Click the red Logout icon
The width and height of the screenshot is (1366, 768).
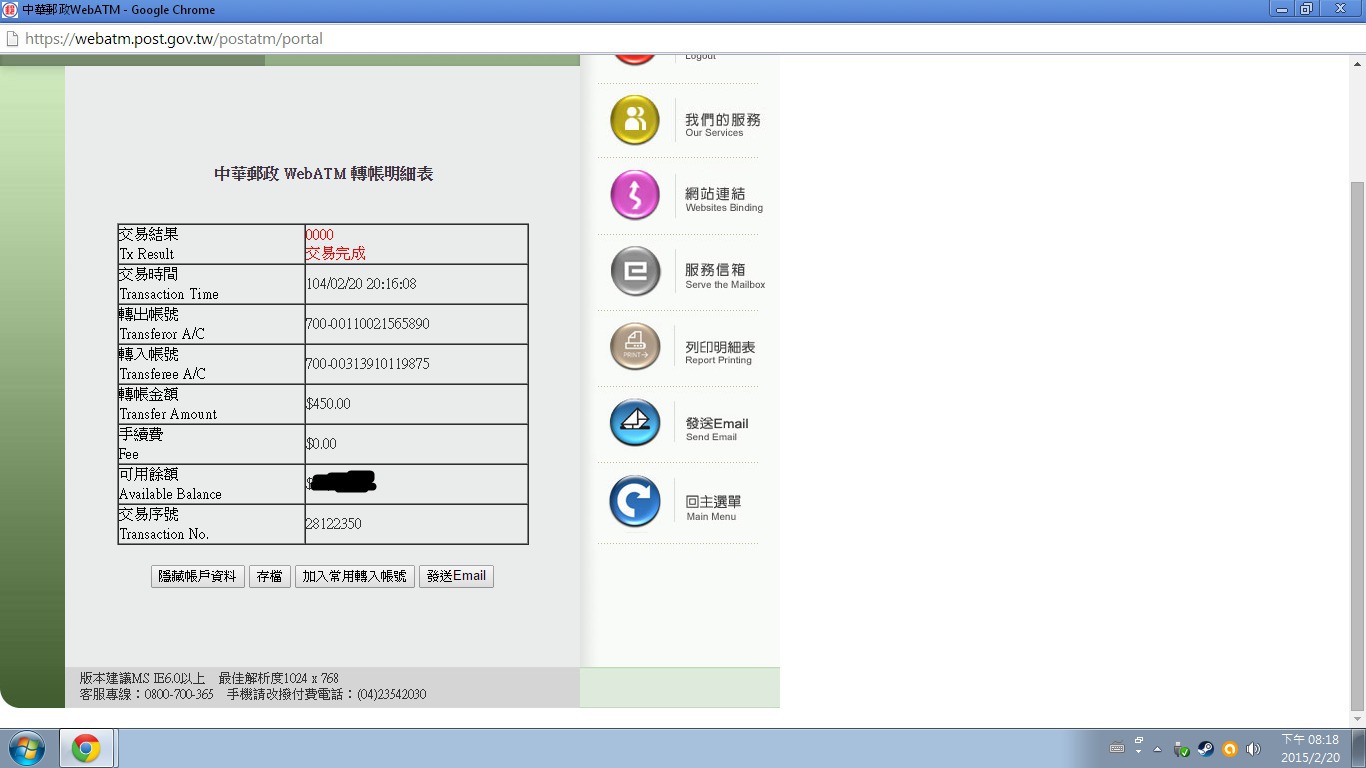point(635,59)
